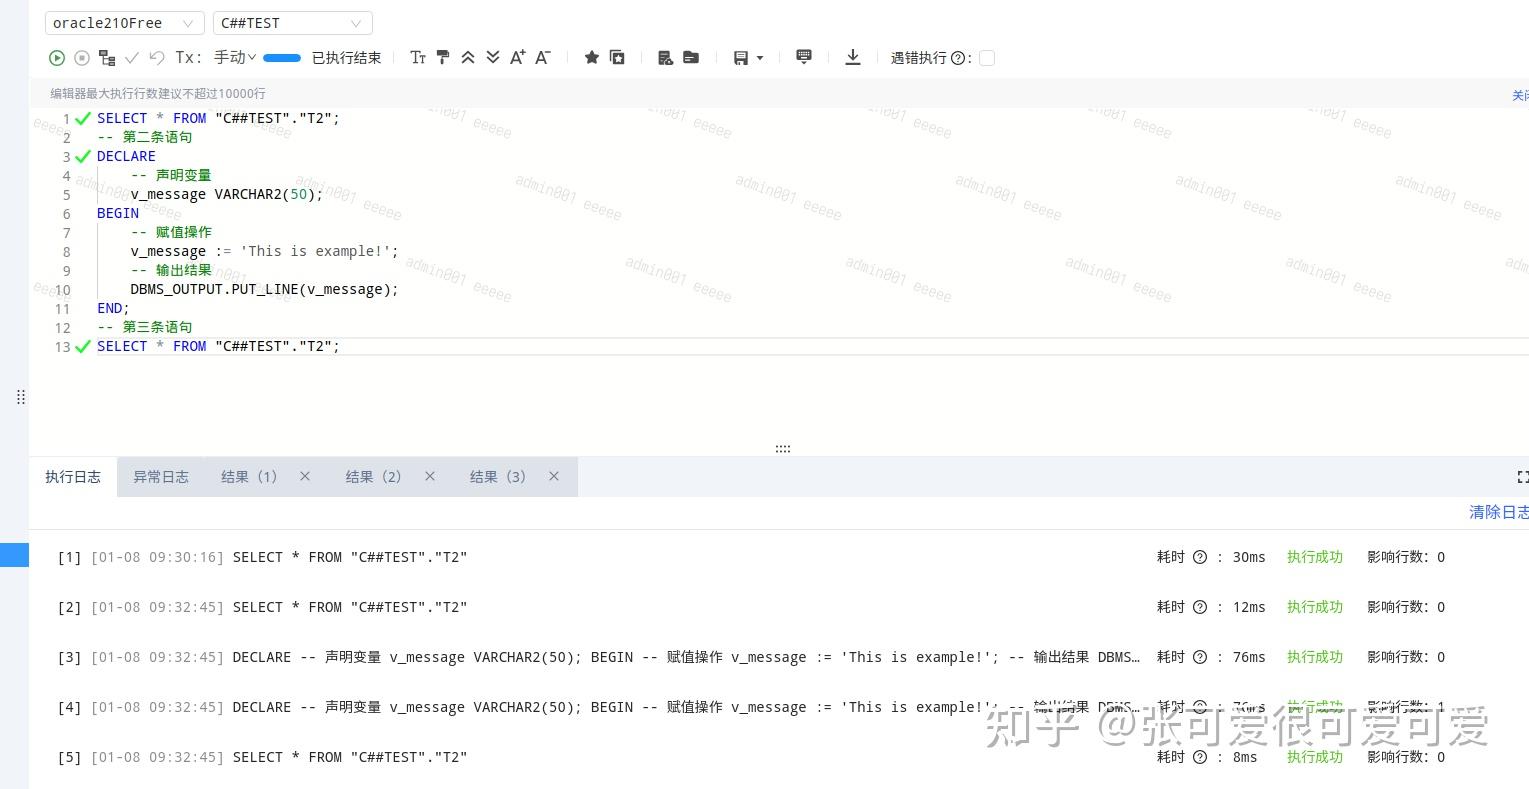Decrease the editor font size
1529x789 pixels.
pyautogui.click(x=542, y=58)
